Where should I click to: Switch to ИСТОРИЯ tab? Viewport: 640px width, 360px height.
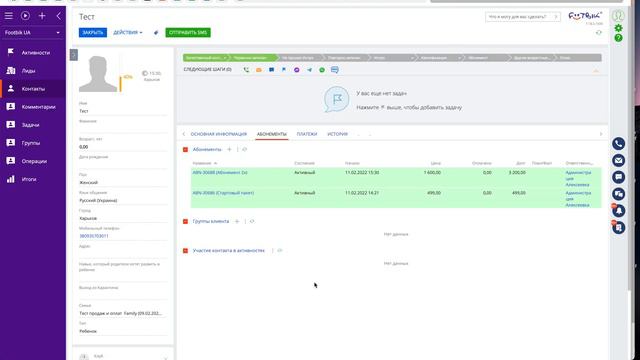tap(338, 134)
